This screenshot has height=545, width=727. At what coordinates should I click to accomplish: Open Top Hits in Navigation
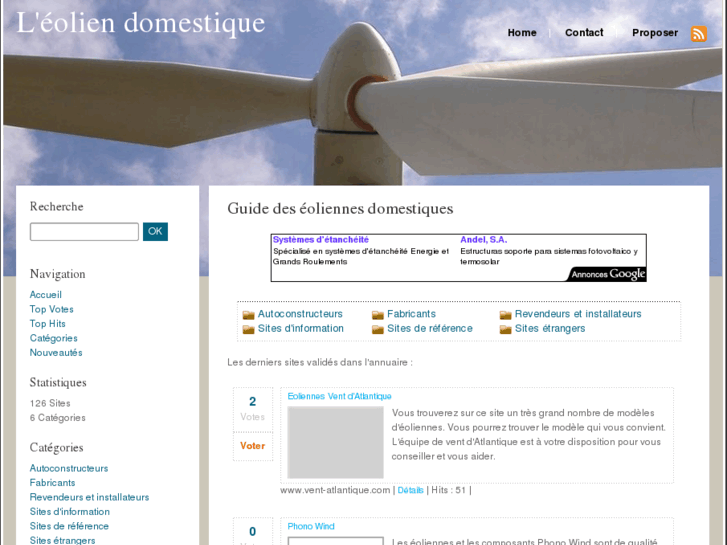click(47, 323)
